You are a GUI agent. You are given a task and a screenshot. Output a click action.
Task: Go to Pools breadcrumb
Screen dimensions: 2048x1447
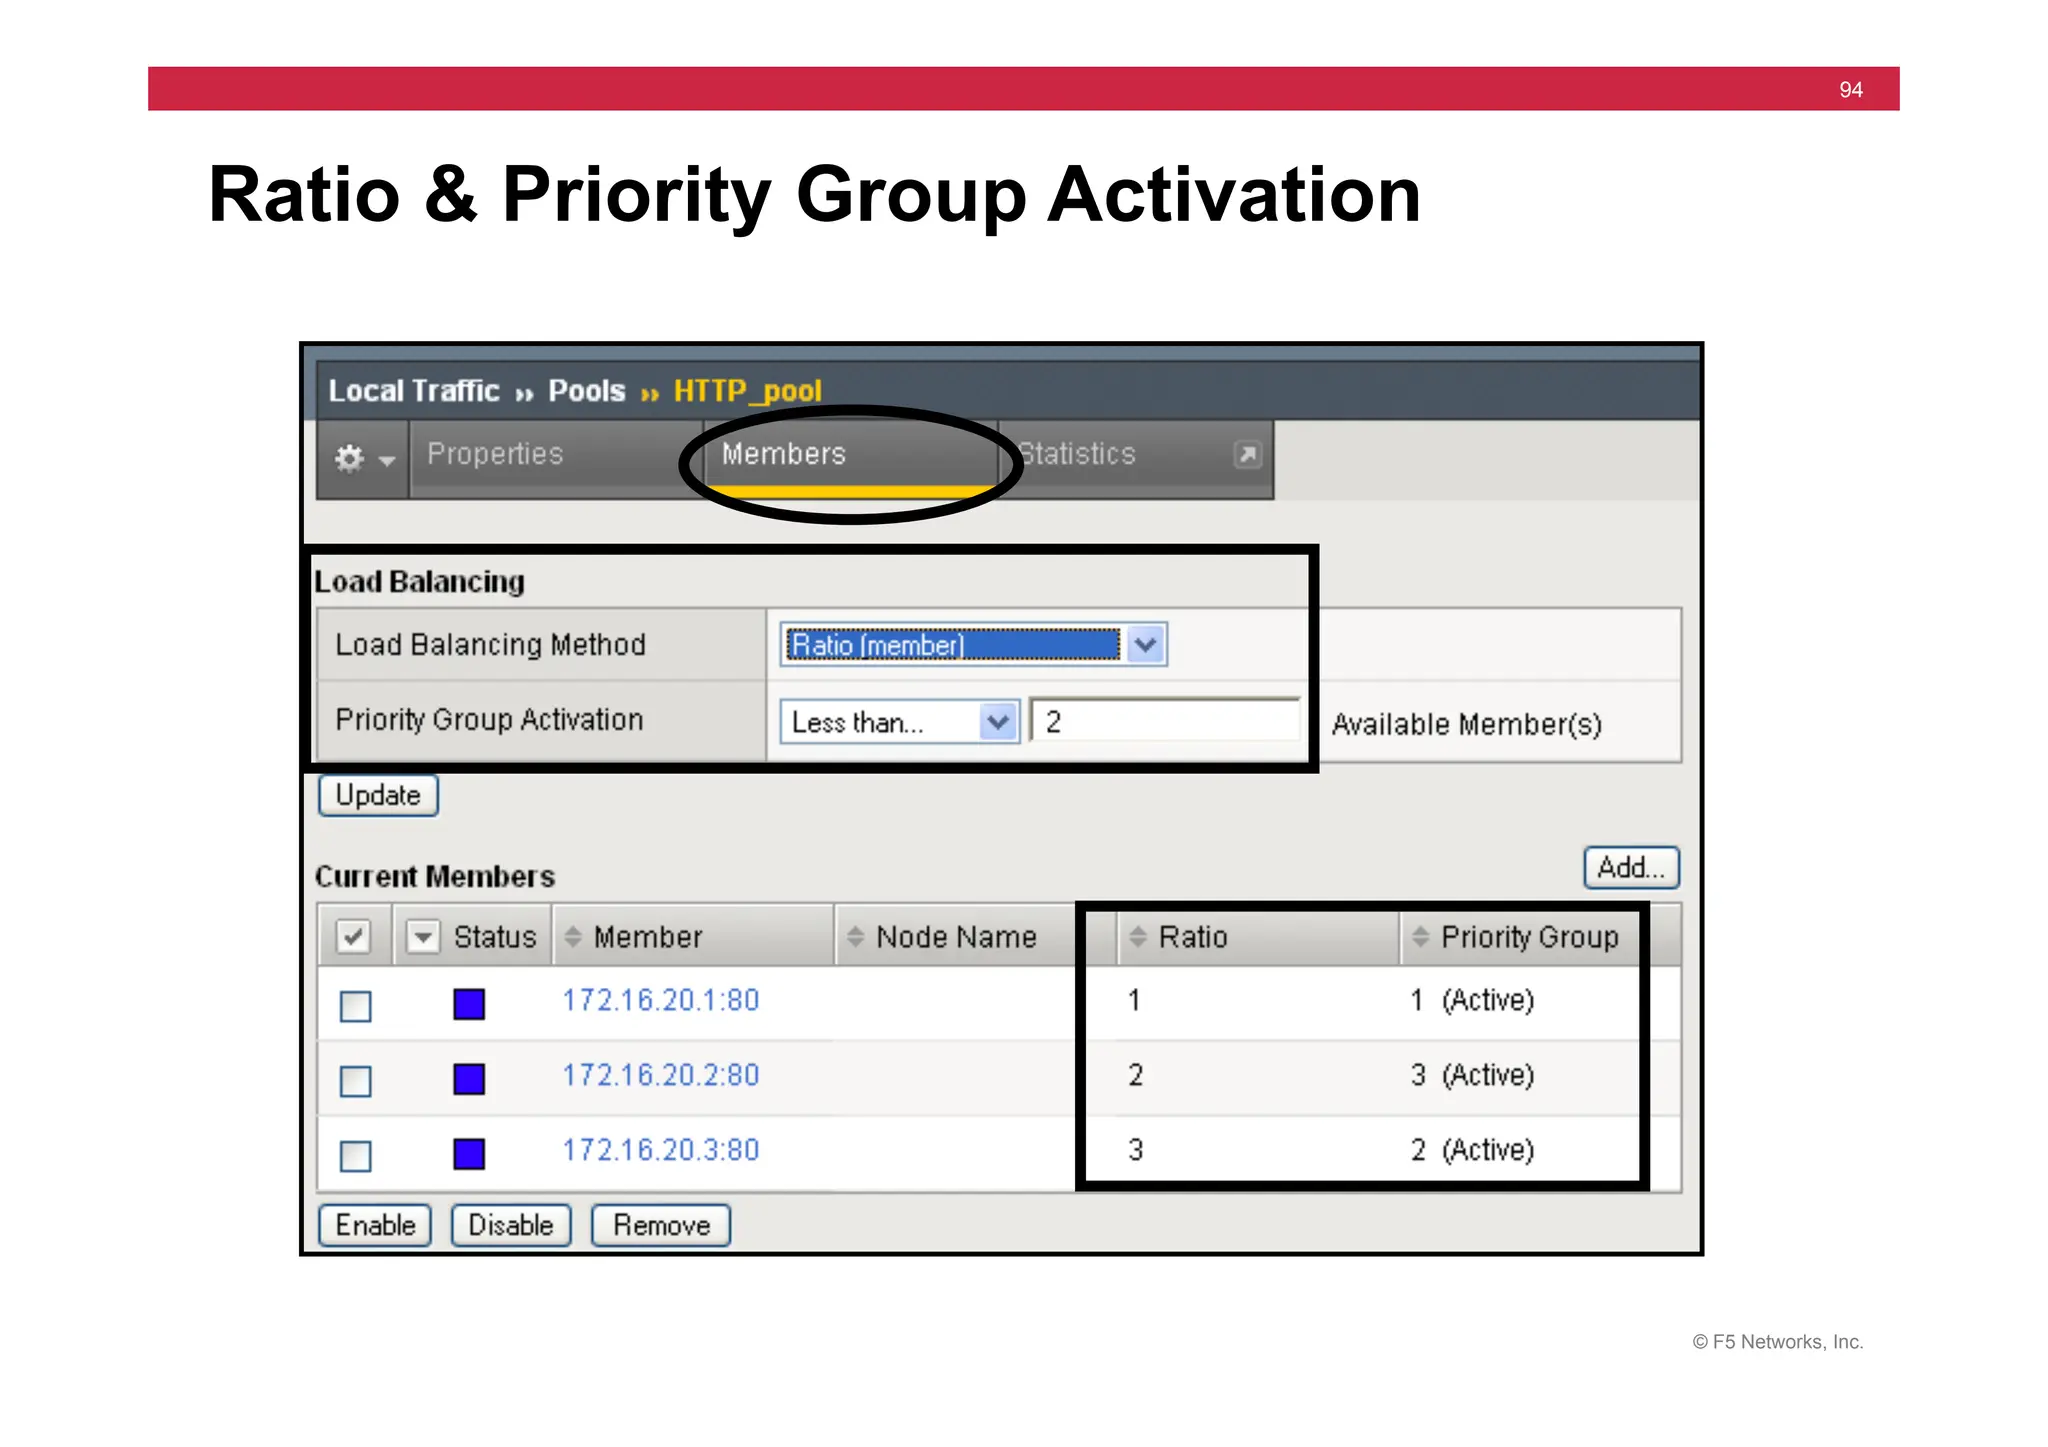tap(587, 391)
